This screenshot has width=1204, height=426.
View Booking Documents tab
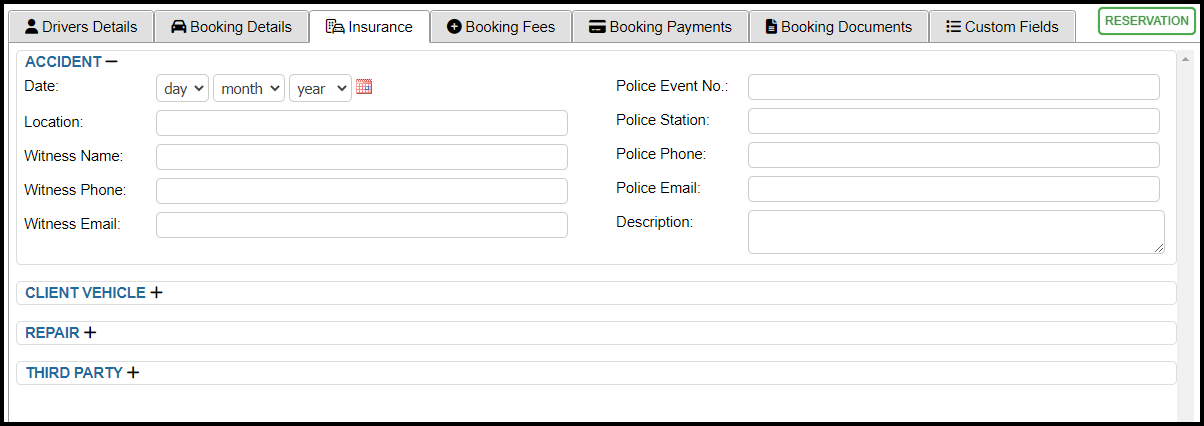pos(839,27)
